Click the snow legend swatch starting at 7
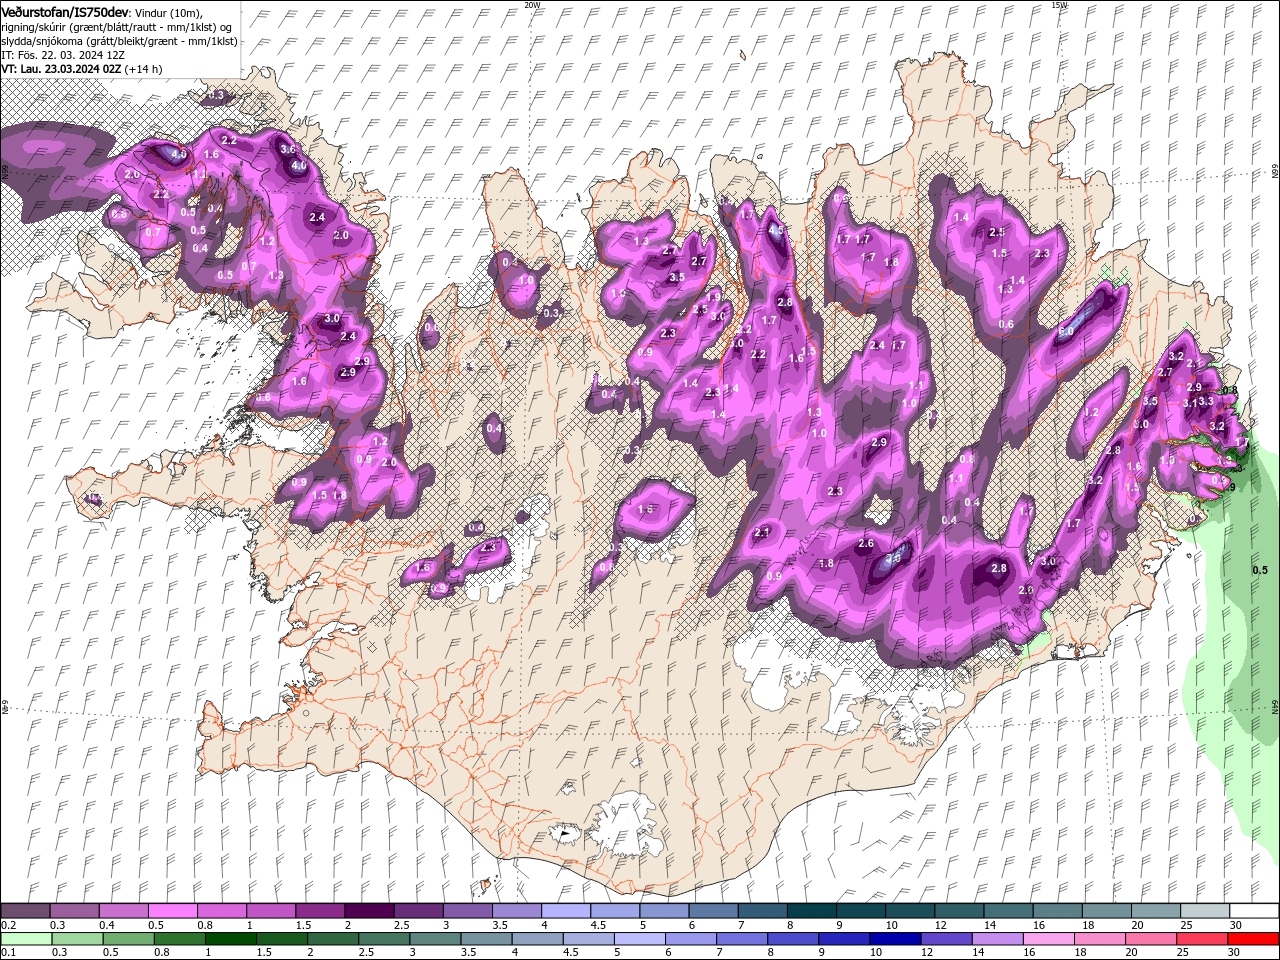Viewport: 1280px width, 960px height. point(761,911)
